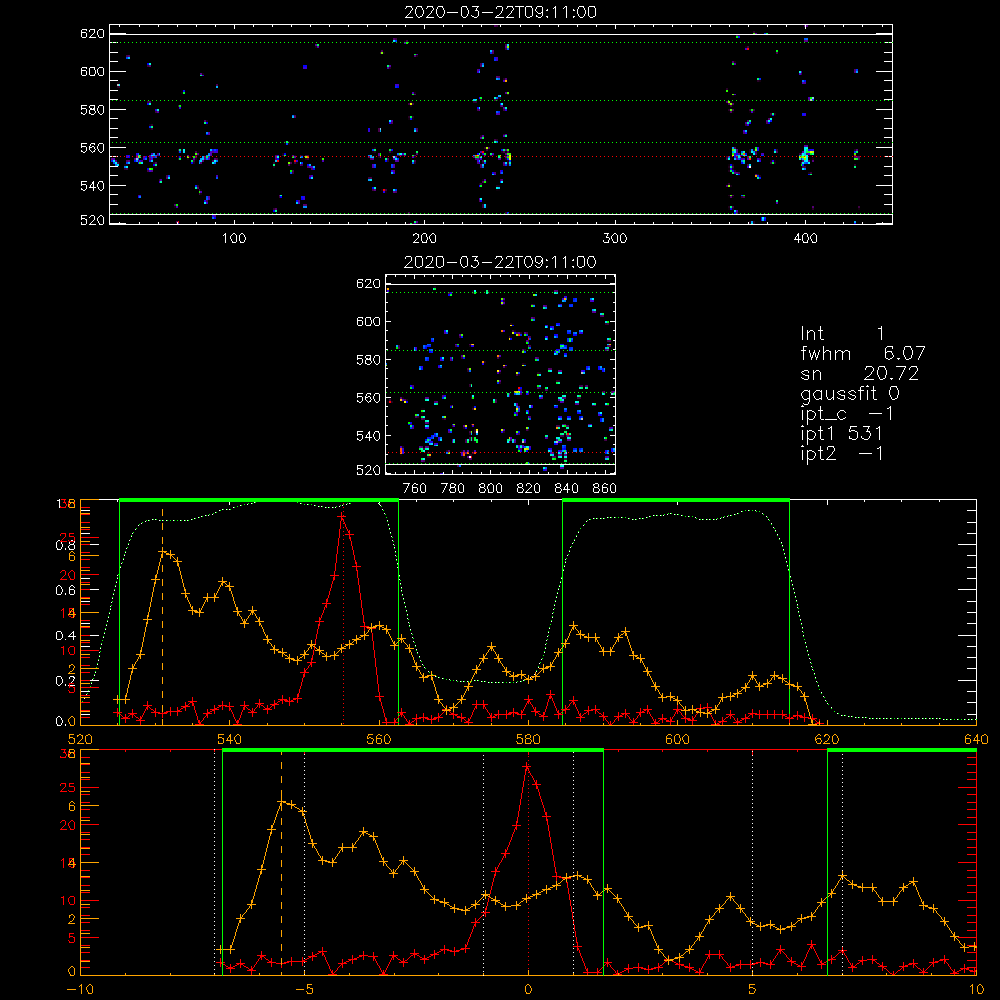
Task: Click the red curve peak in 520–640 profile plot
Action: click(x=342, y=517)
